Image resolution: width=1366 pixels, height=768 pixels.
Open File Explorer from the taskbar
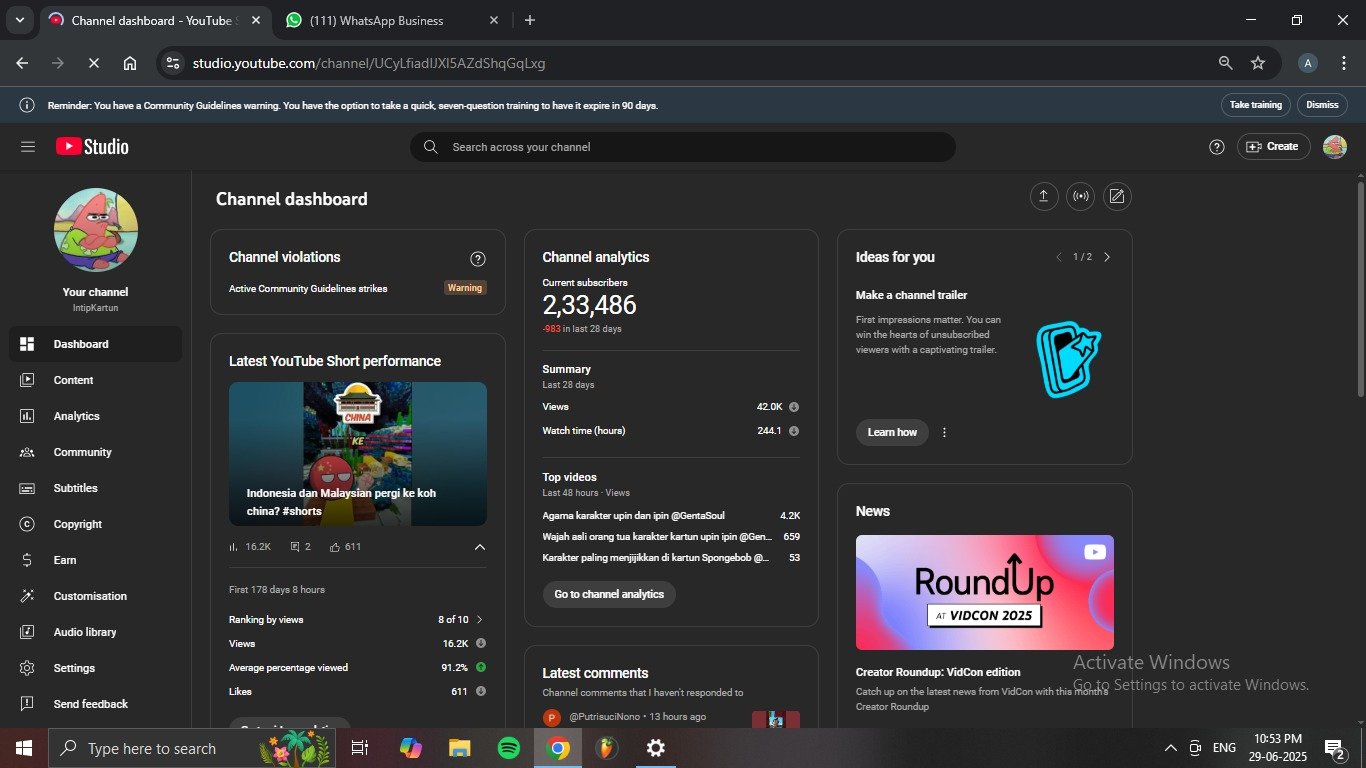point(460,748)
